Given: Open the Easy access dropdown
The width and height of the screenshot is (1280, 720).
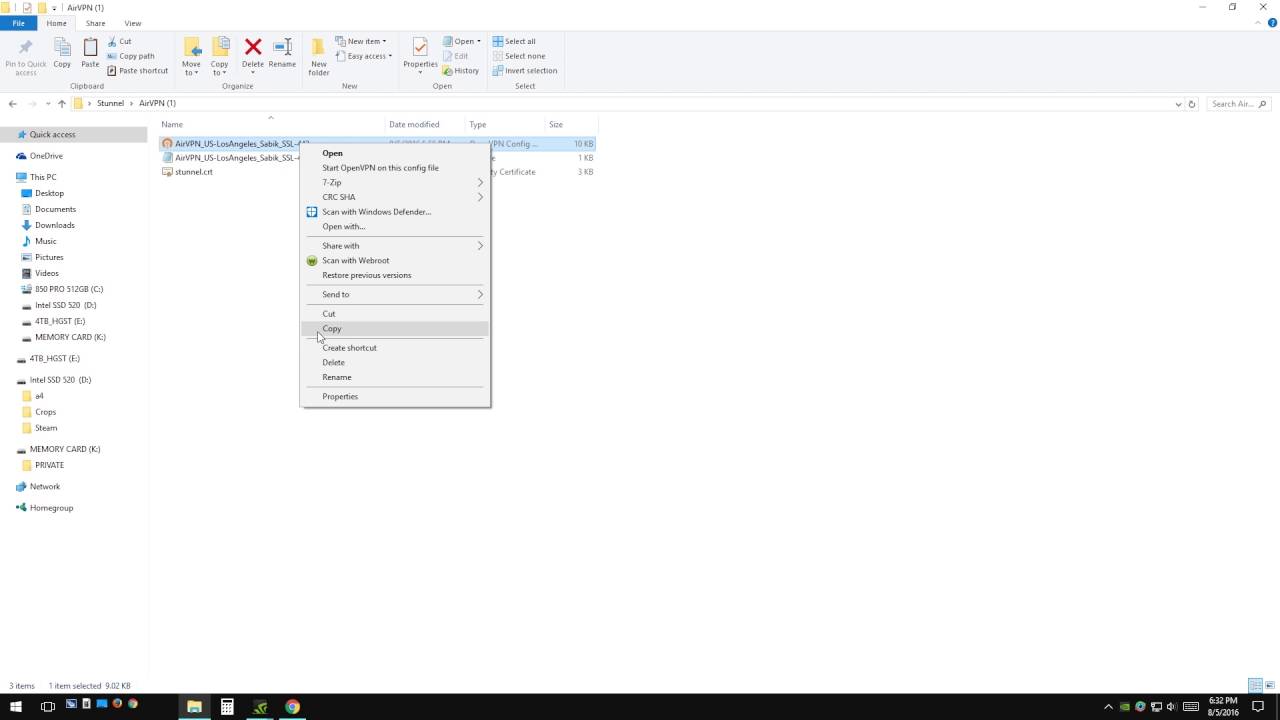Looking at the screenshot, I should pyautogui.click(x=364, y=56).
